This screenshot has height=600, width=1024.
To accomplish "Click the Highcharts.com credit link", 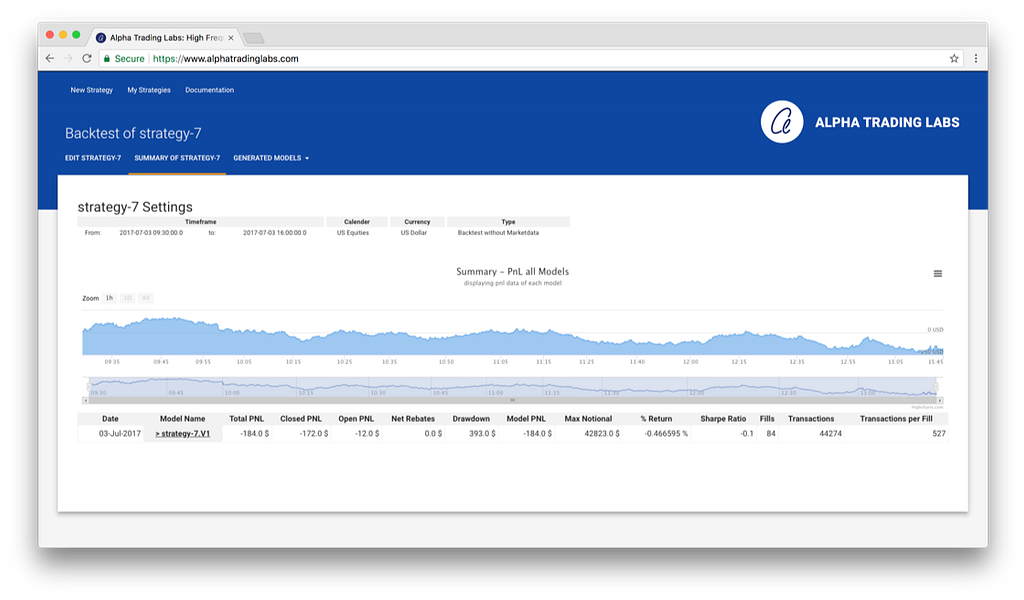I will tap(927, 407).
